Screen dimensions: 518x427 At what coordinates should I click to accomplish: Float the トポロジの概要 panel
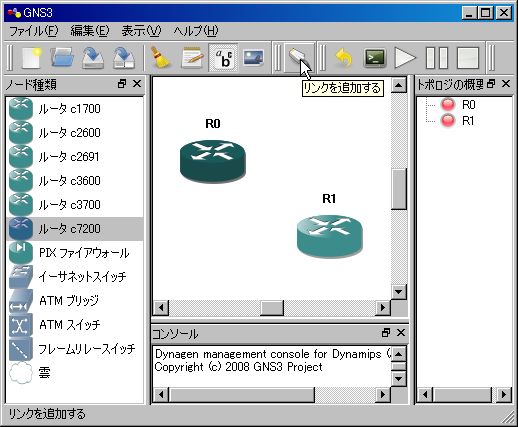491,84
